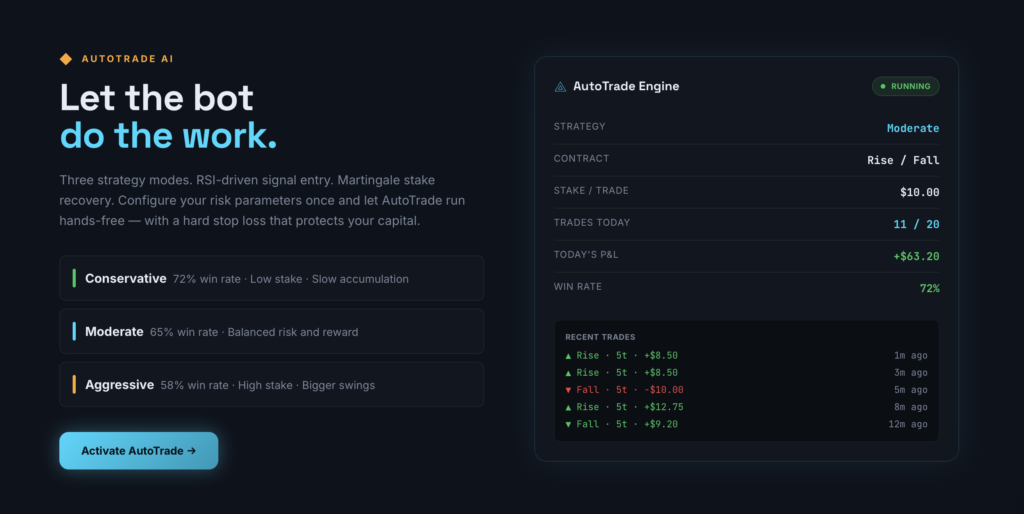The height and width of the screenshot is (514, 1024).
Task: Click the AutoTrade Engine title
Action: pyautogui.click(x=626, y=86)
